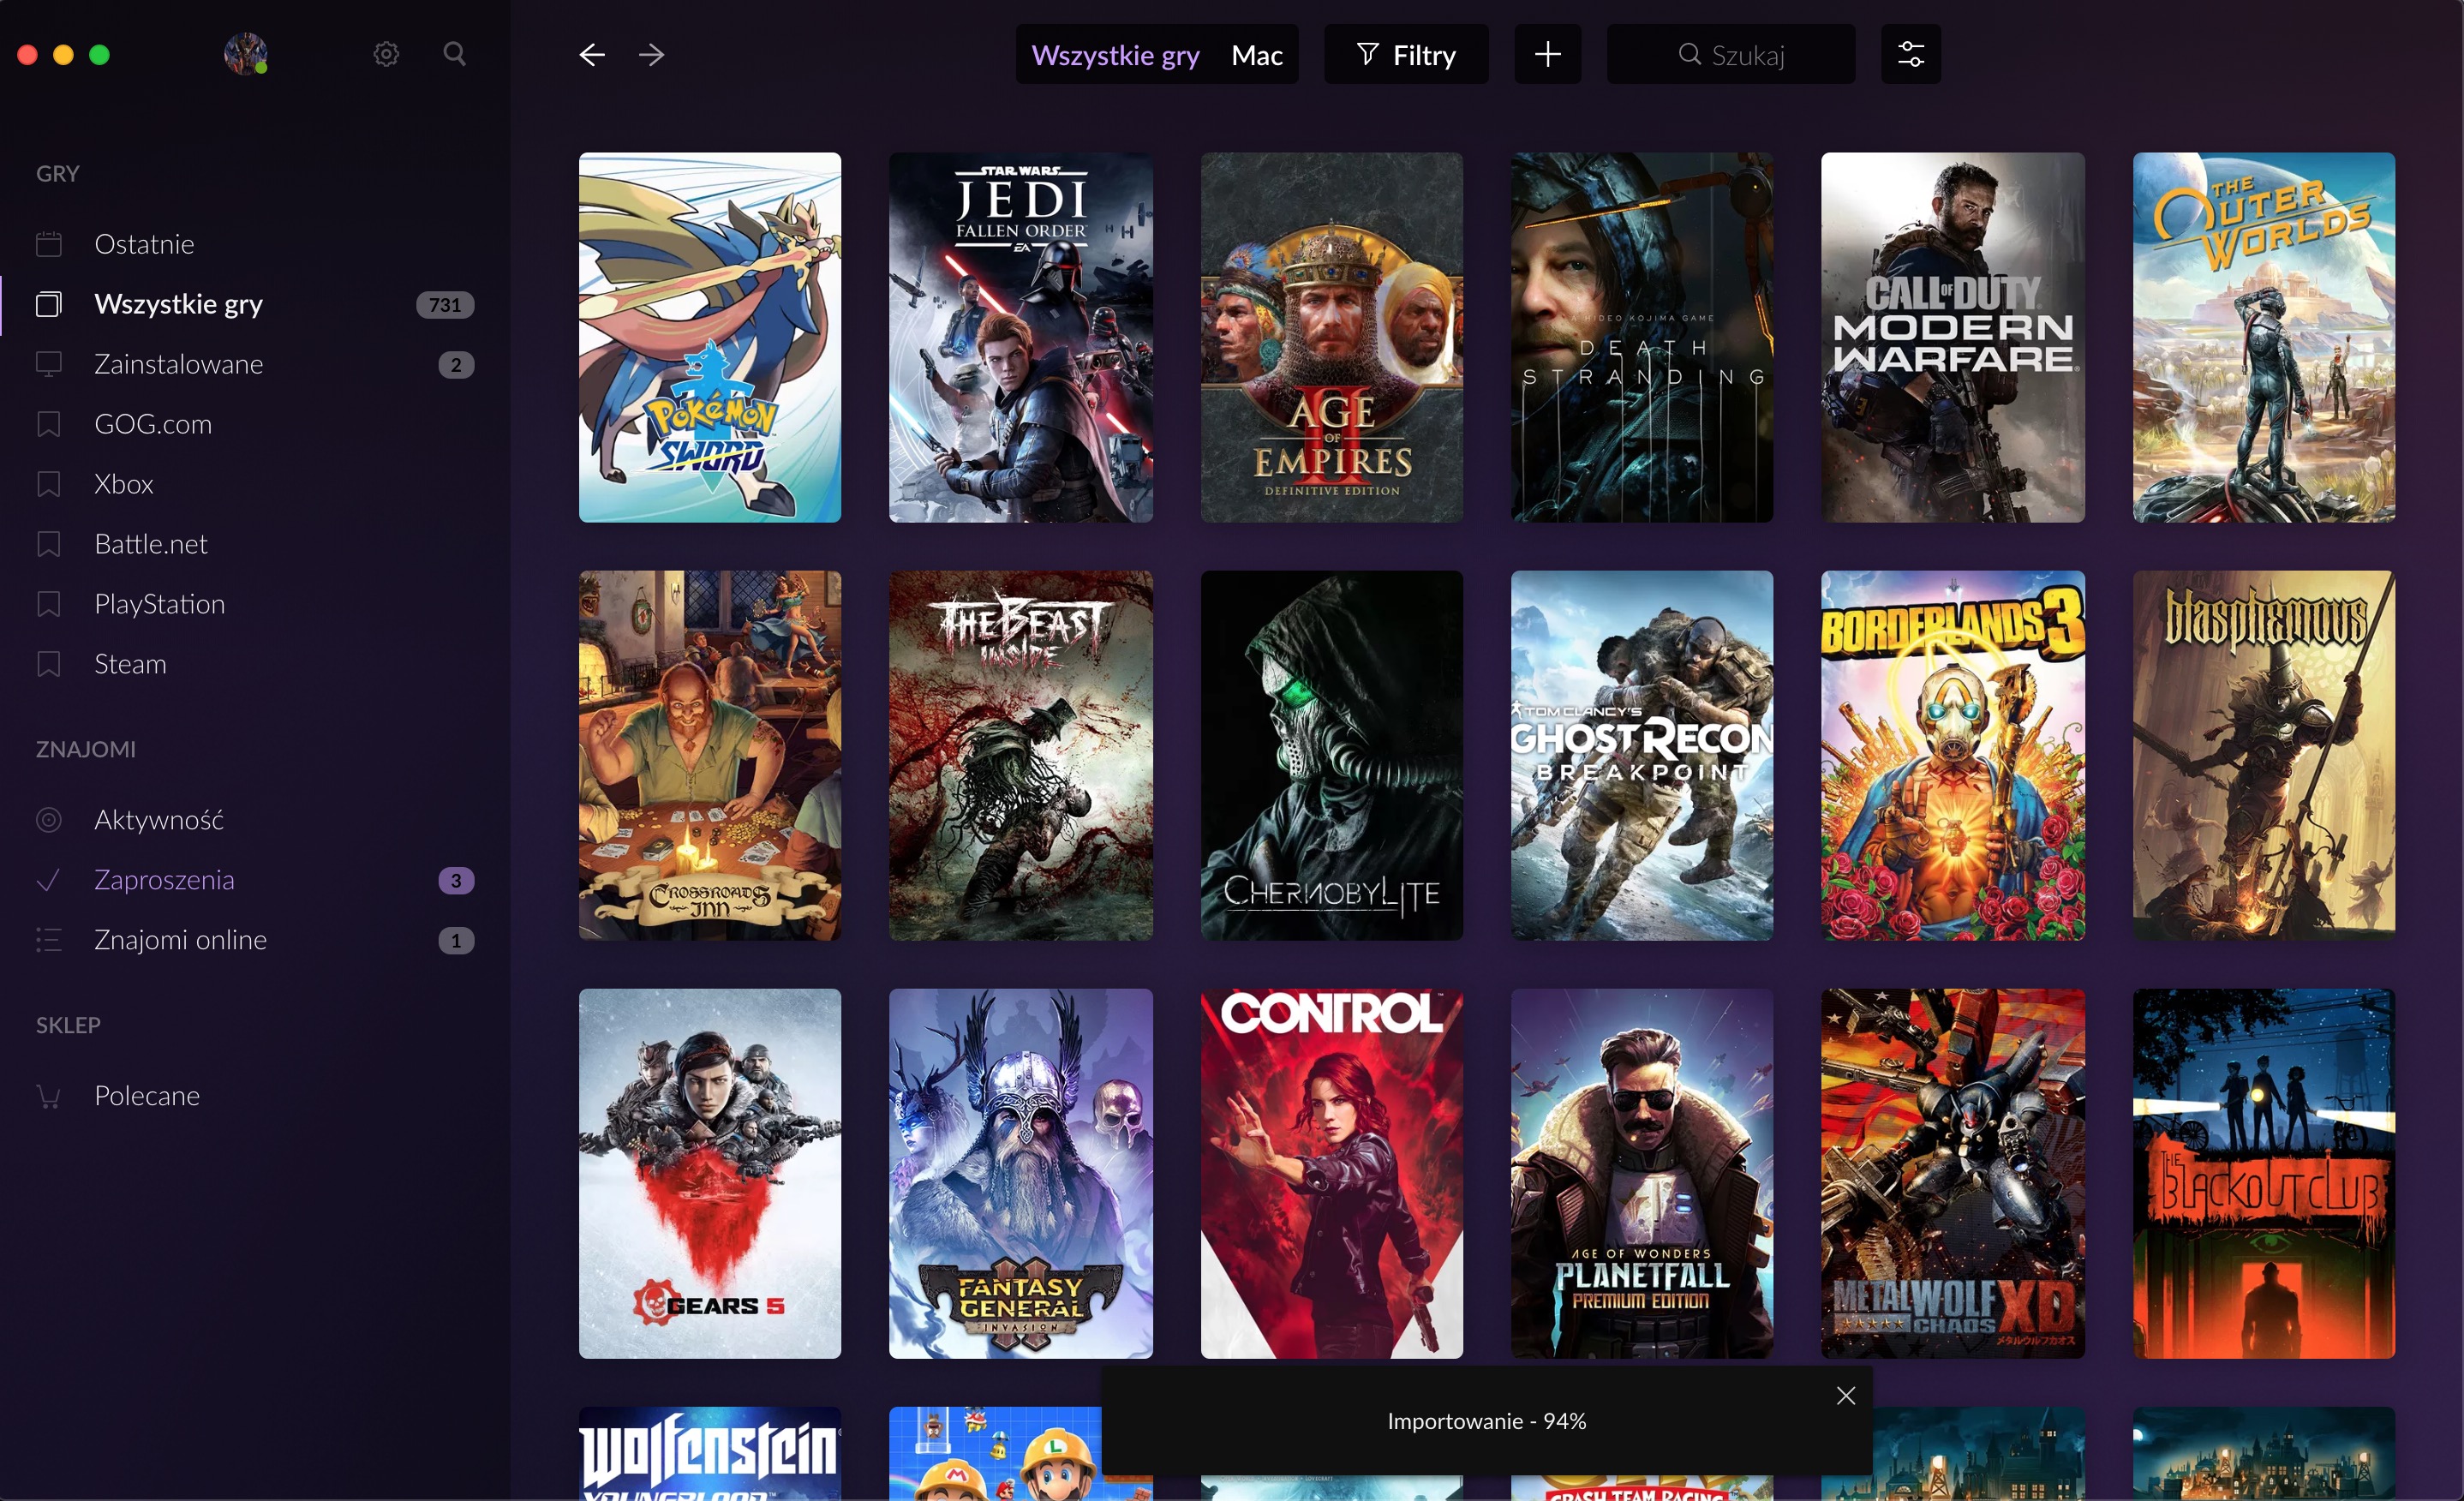Click the Znajomi online badge showing 1
Image resolution: width=2464 pixels, height=1501 pixels.
tap(456, 941)
